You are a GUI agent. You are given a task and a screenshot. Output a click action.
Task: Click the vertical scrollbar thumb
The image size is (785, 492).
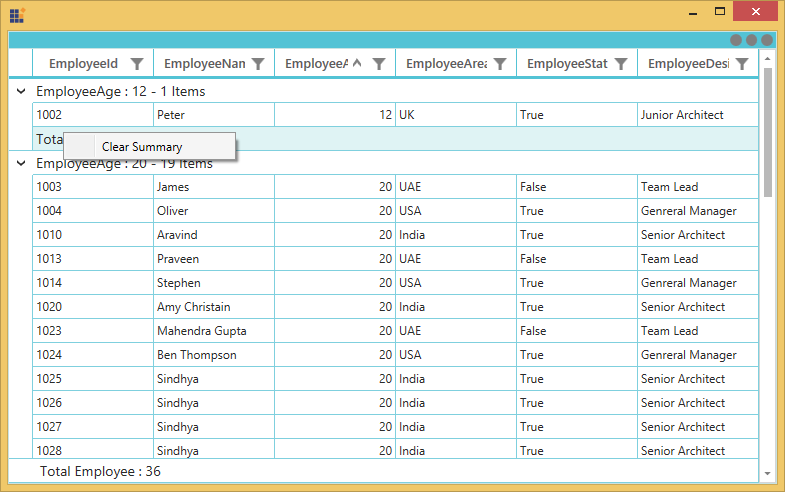pos(767,132)
